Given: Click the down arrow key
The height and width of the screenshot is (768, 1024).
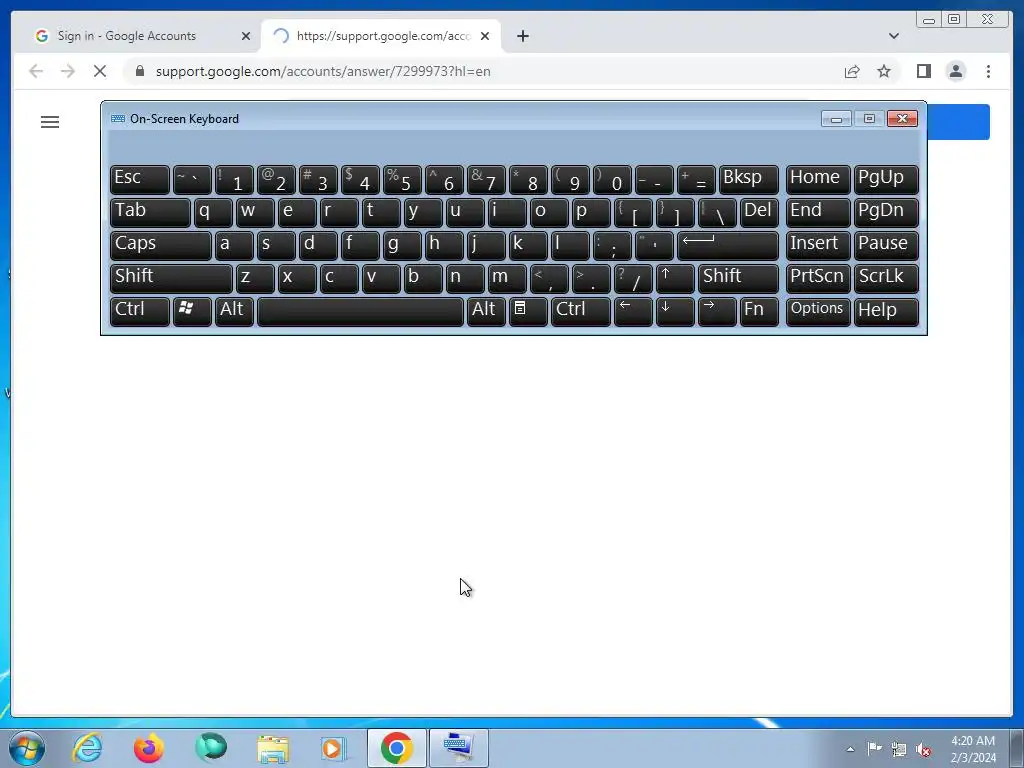Looking at the screenshot, I should 675,311.
